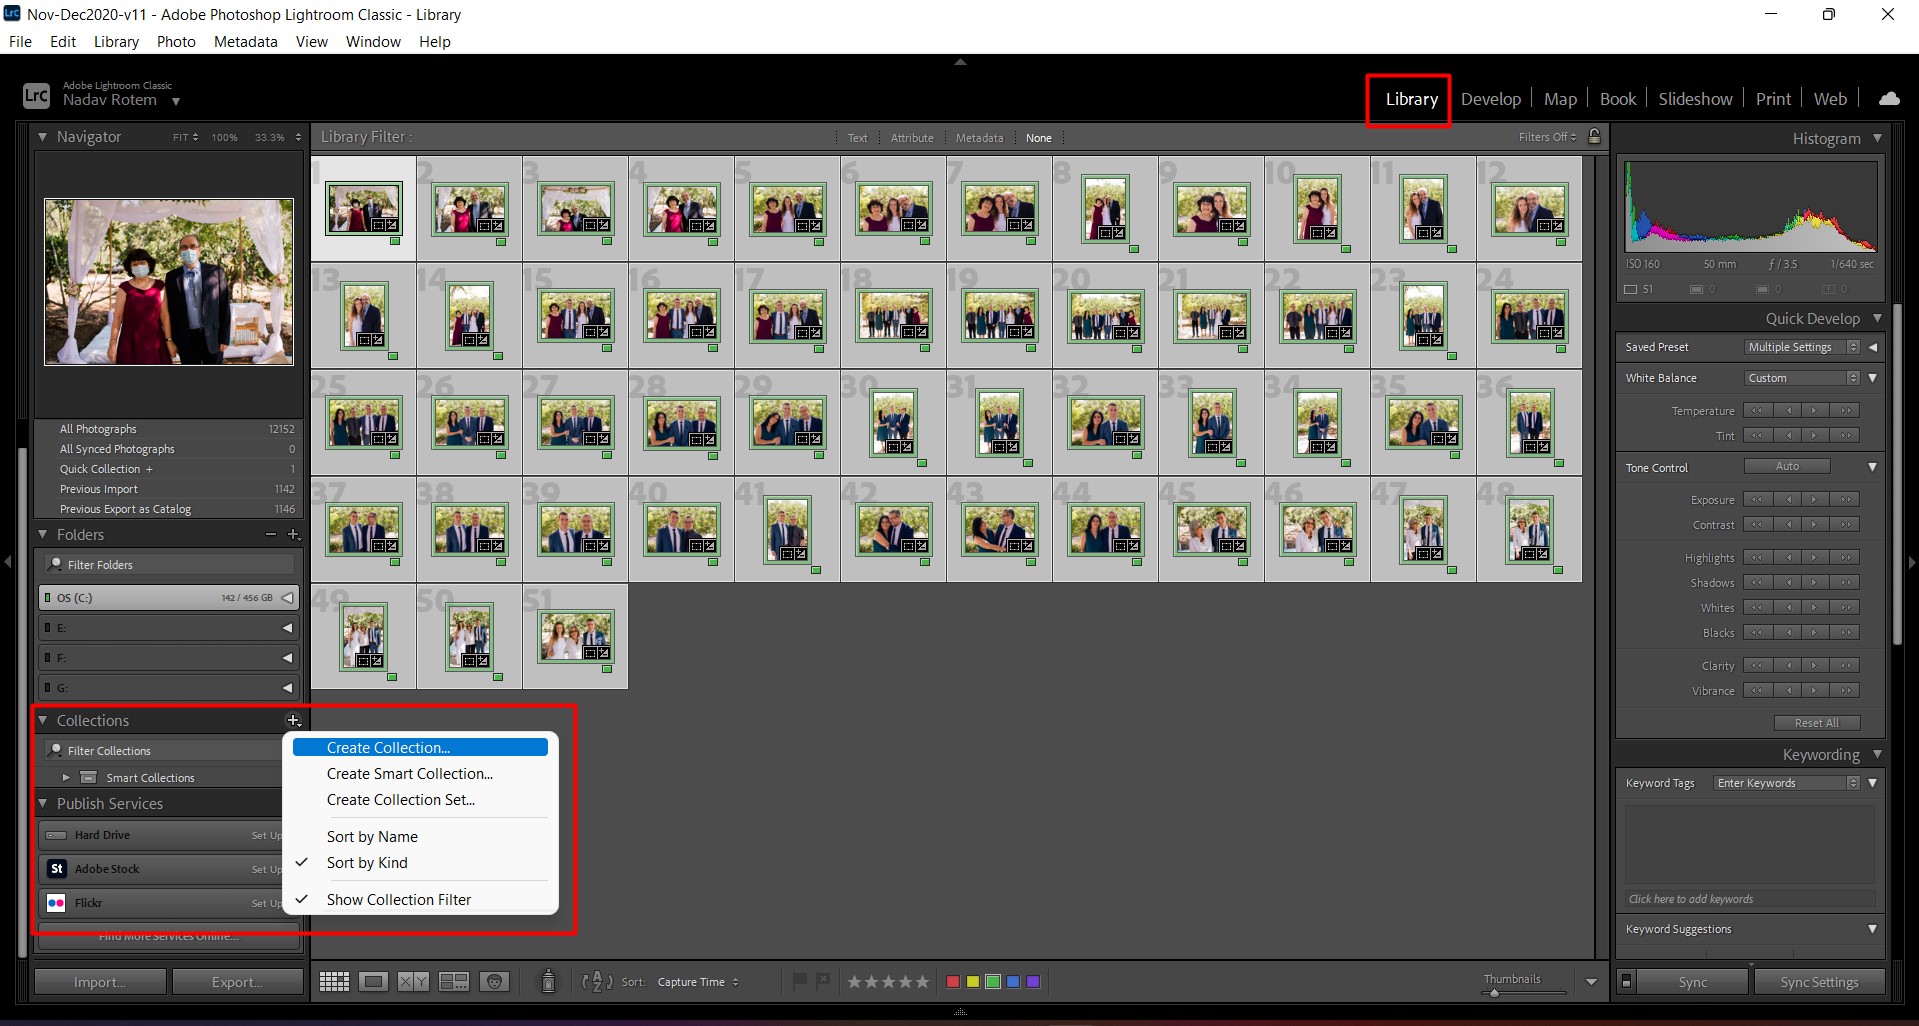
Task: Toggle Sort by Kind checkmark option
Action: click(367, 863)
